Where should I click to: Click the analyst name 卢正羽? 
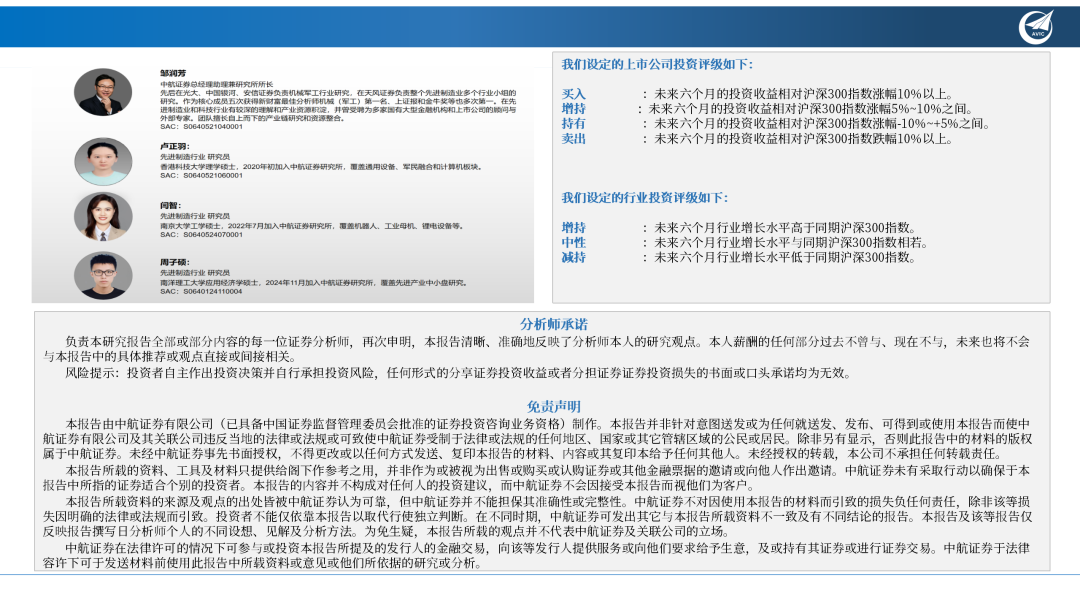[x=174, y=147]
